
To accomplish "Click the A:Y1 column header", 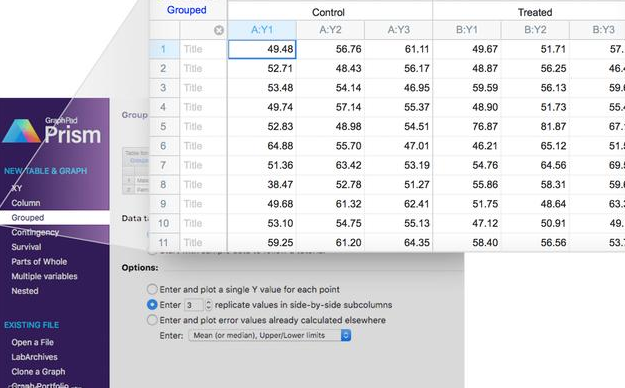I will pos(262,30).
